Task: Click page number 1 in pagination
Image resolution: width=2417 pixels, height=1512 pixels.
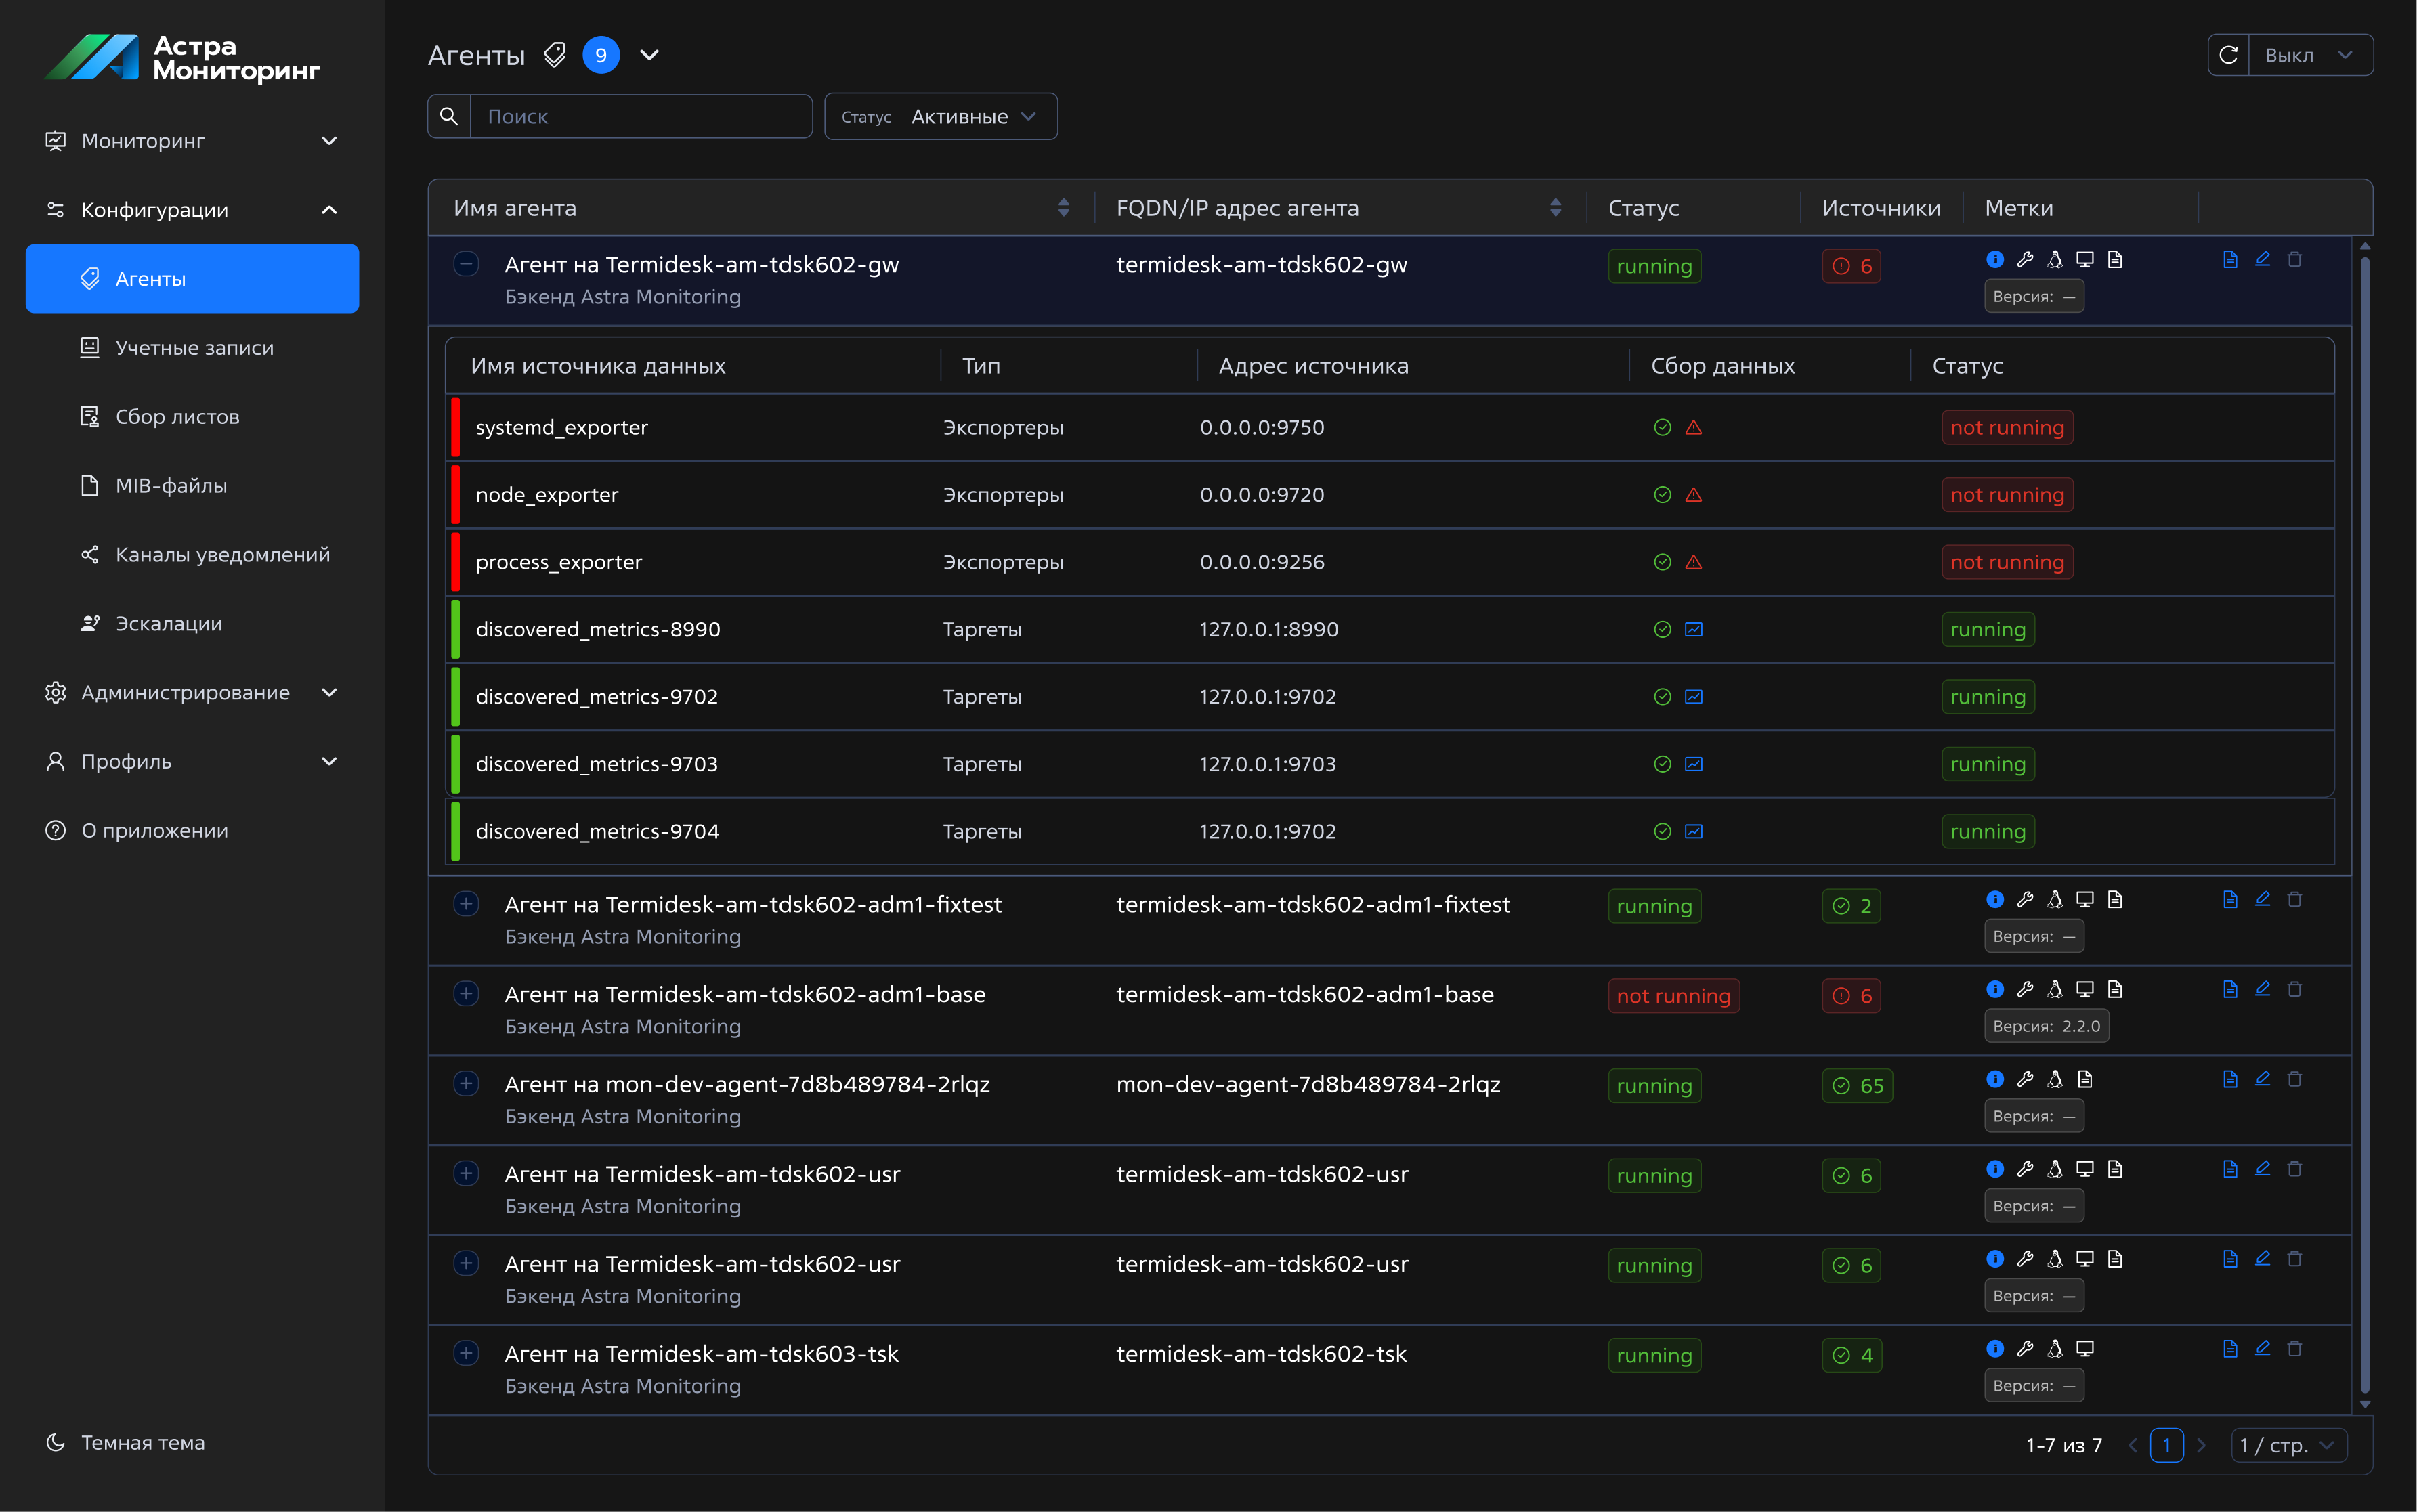Action: [x=2166, y=1445]
